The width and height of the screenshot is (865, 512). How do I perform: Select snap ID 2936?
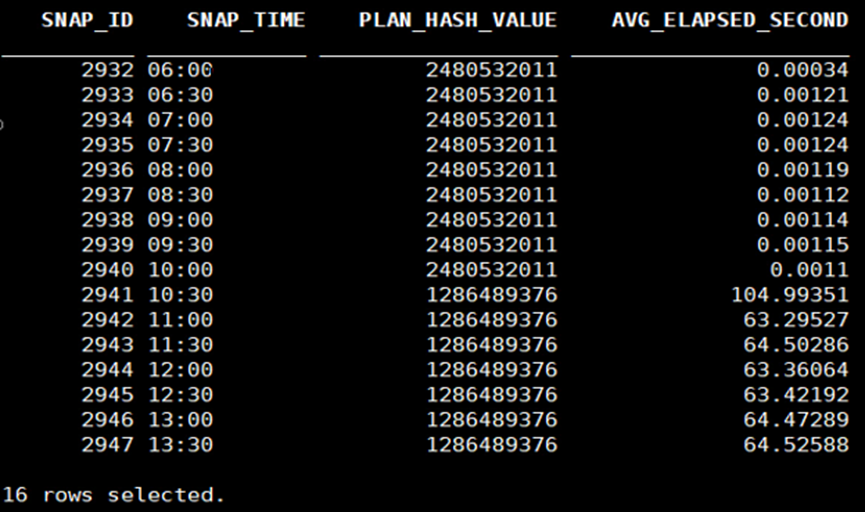108,170
